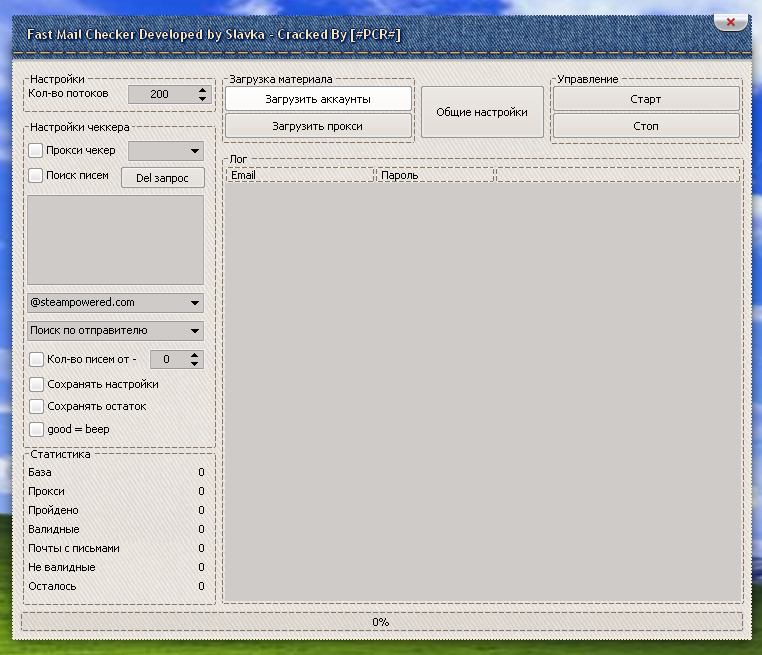Click the Осталось statistic label
The width and height of the screenshot is (762, 655).
click(52, 586)
